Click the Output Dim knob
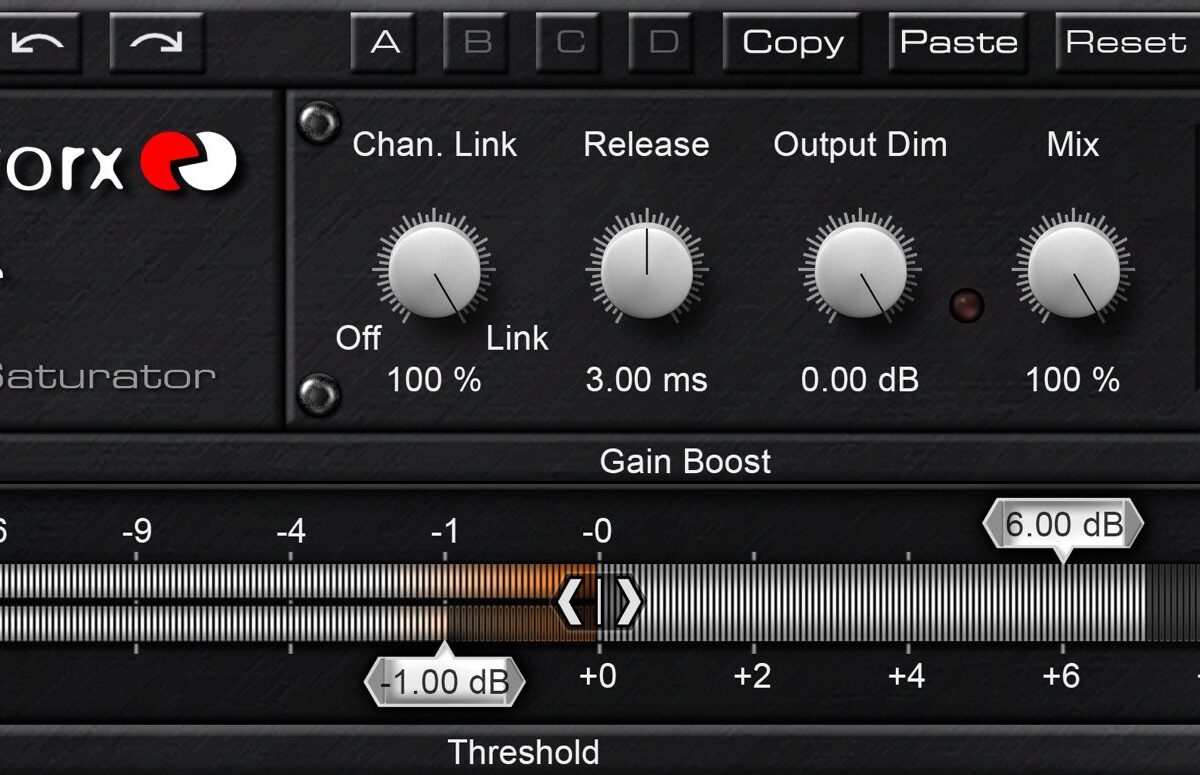The image size is (1200, 775). (860, 270)
